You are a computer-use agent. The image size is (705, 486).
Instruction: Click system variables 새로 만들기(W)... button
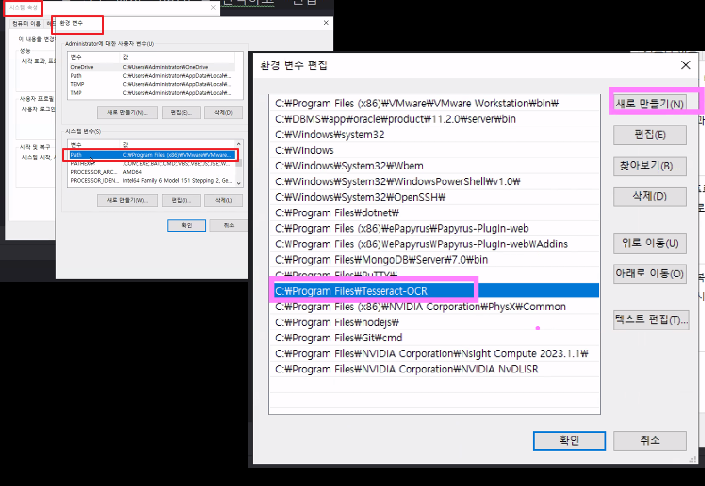tap(127, 200)
